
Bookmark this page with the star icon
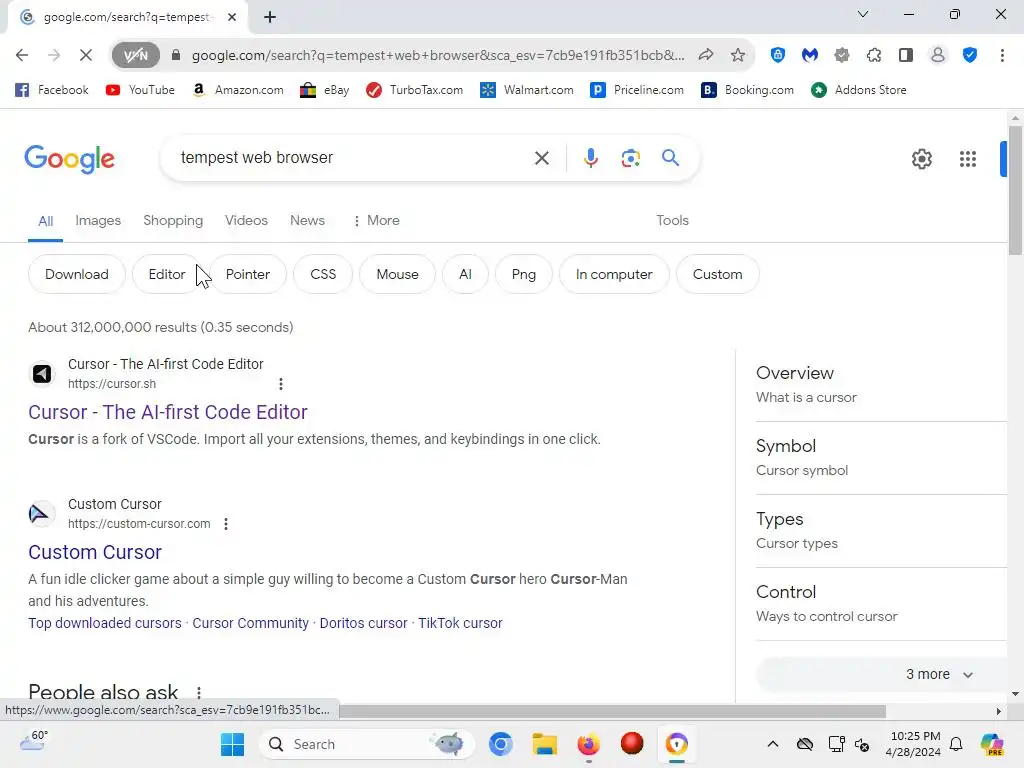738,56
